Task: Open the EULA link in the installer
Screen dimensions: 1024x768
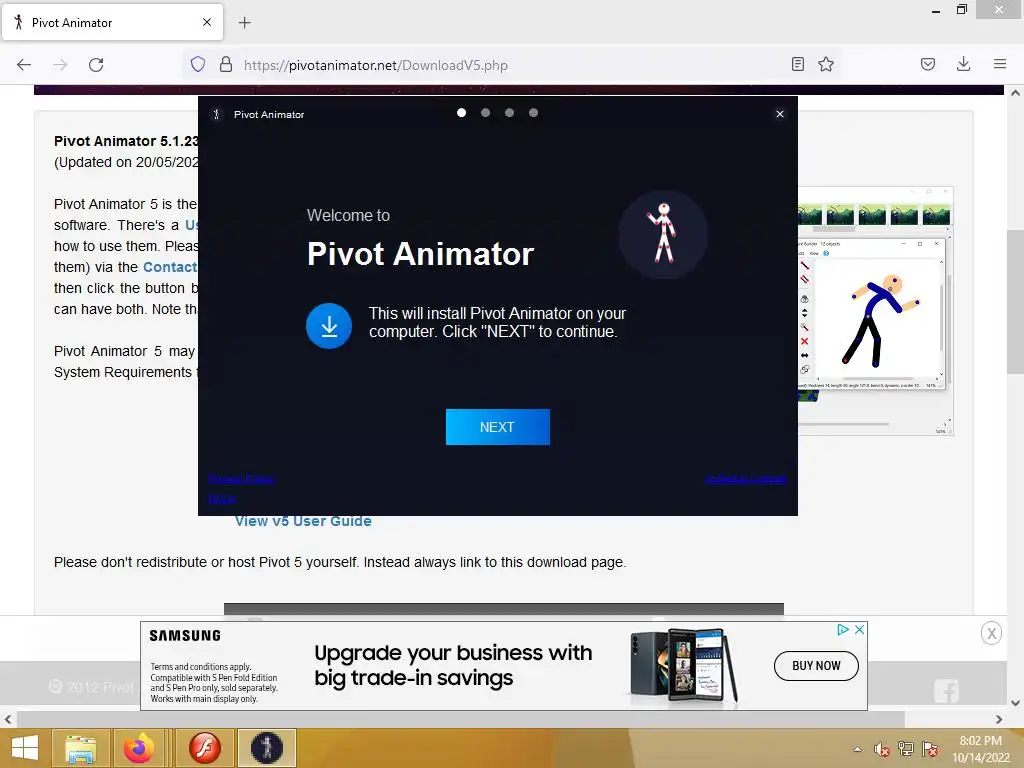Action: point(222,499)
